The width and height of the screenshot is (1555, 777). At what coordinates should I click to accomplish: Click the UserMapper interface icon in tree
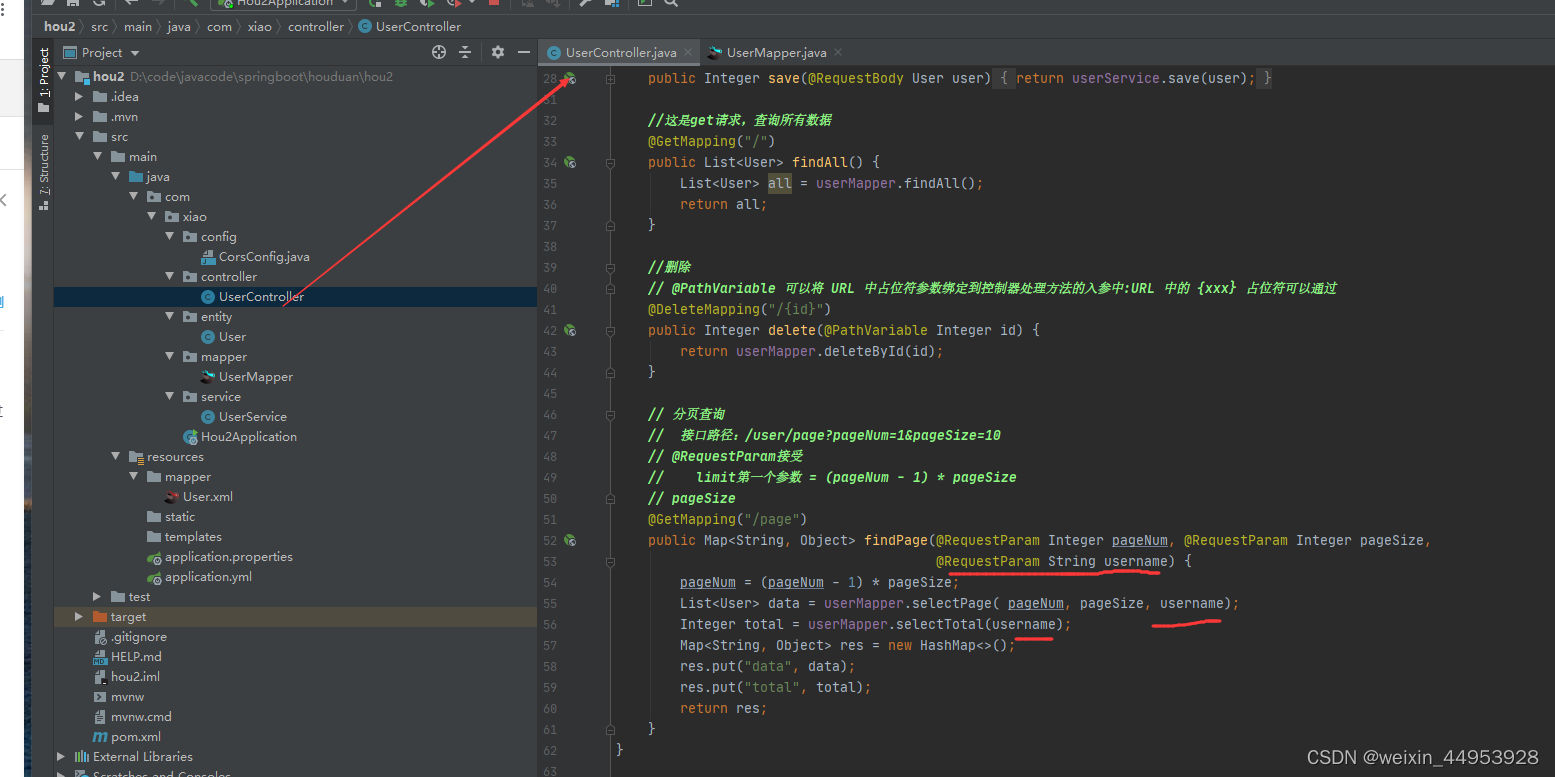click(x=208, y=377)
